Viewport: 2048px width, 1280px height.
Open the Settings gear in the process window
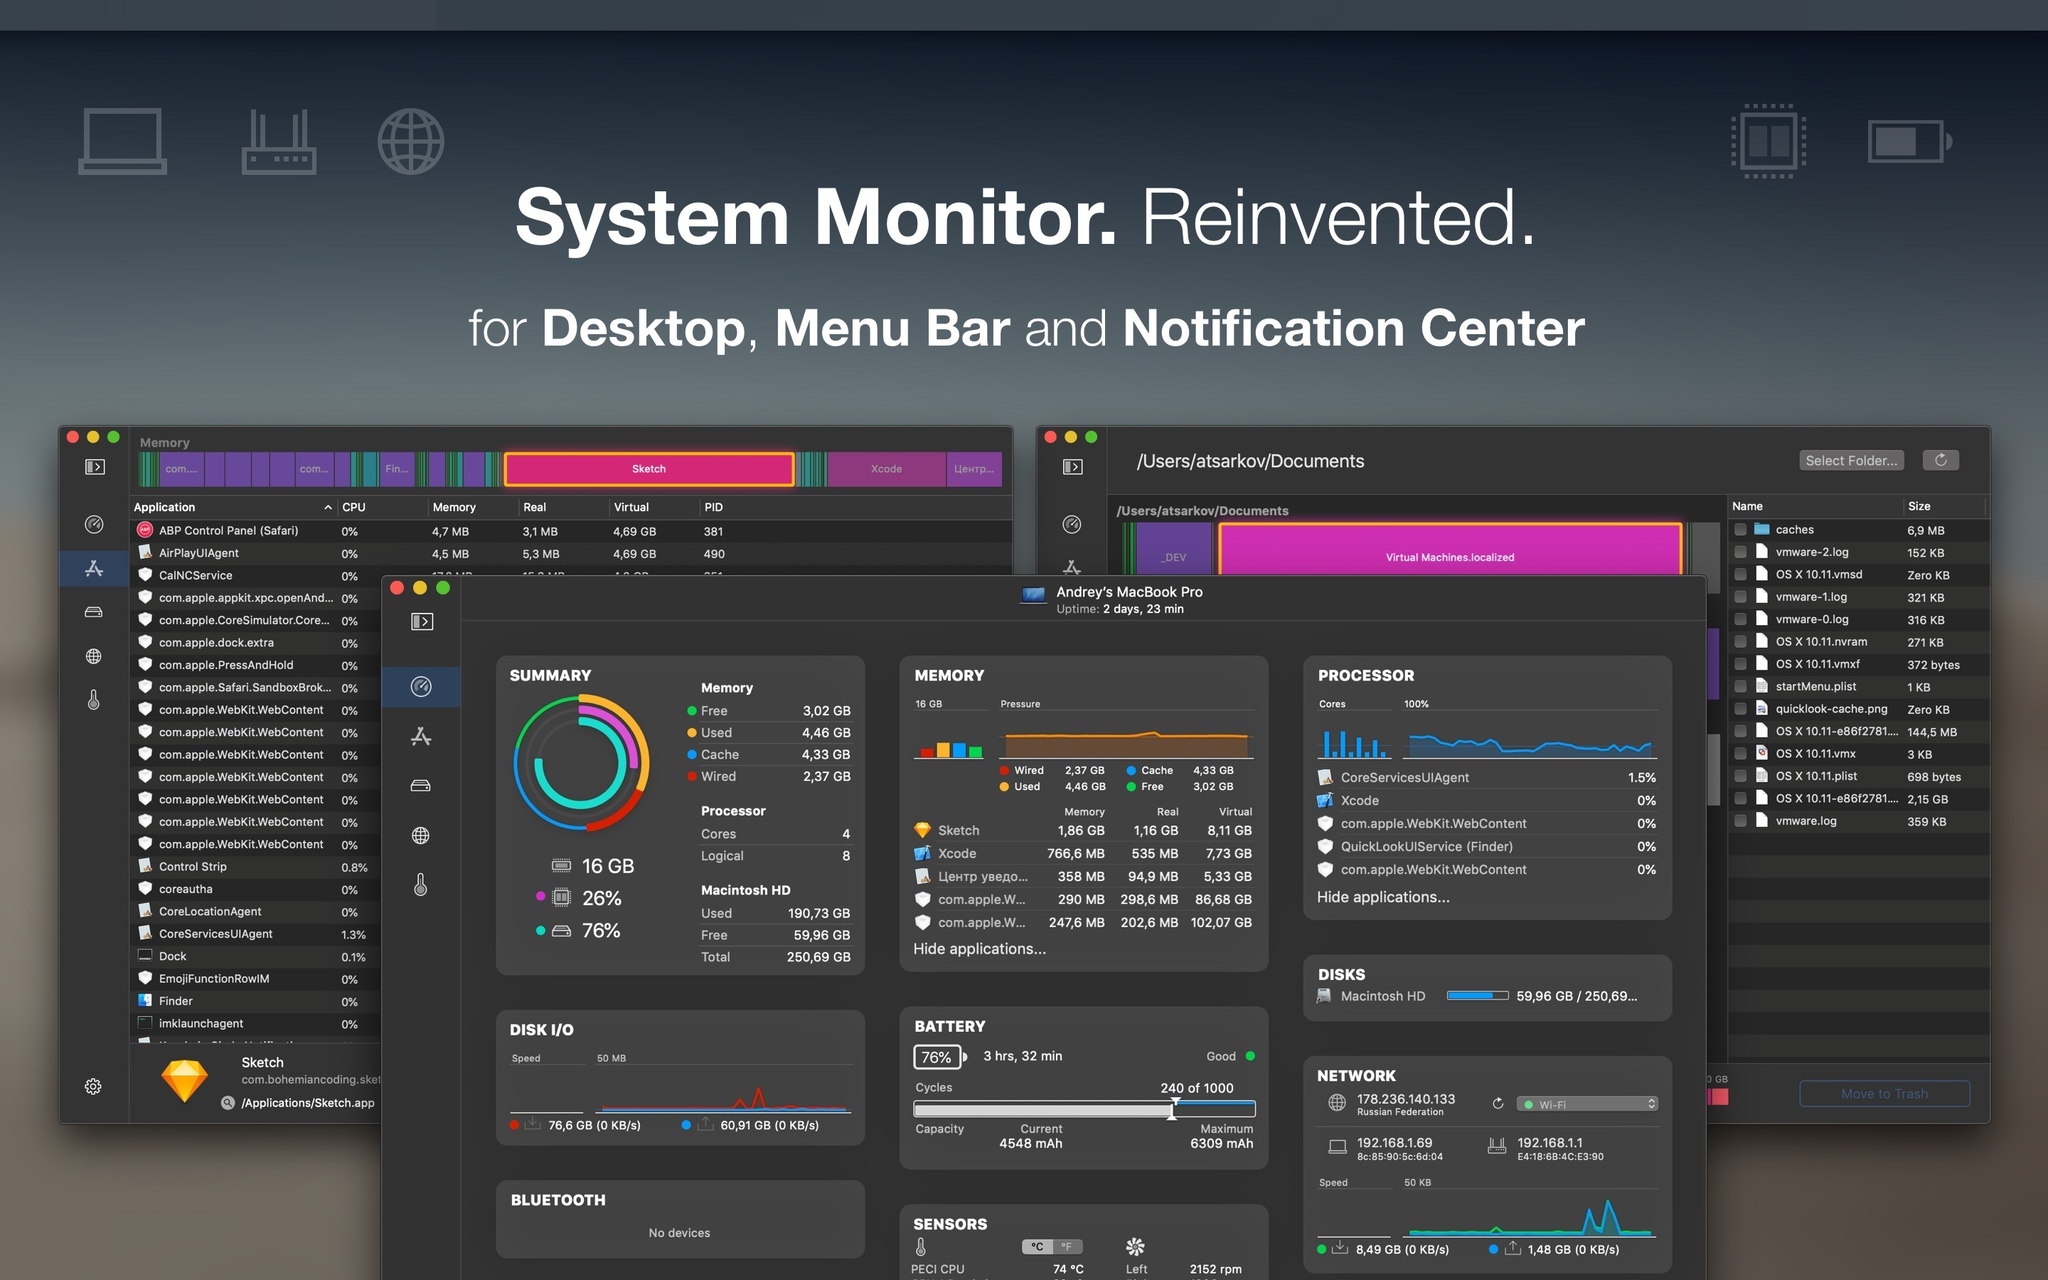click(x=93, y=1086)
